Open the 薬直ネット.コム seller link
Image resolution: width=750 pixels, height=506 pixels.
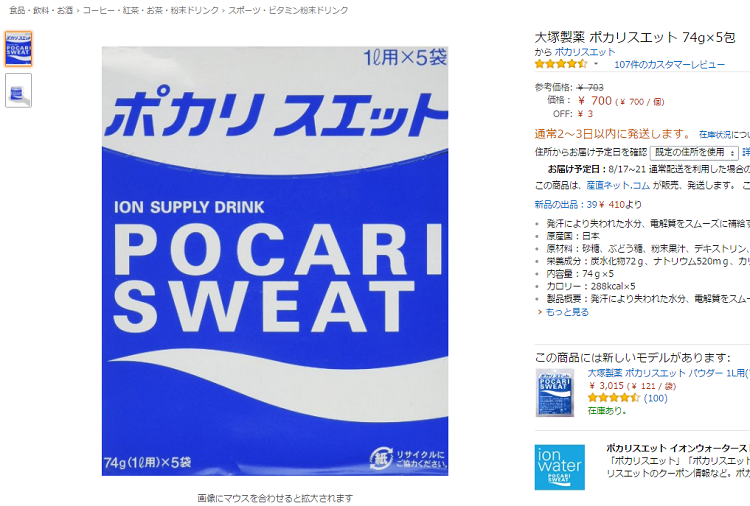[618, 185]
